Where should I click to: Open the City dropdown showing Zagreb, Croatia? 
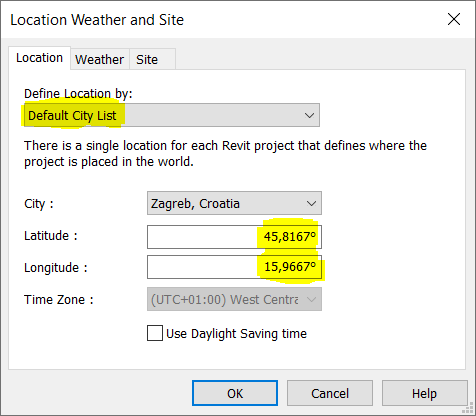(x=234, y=203)
